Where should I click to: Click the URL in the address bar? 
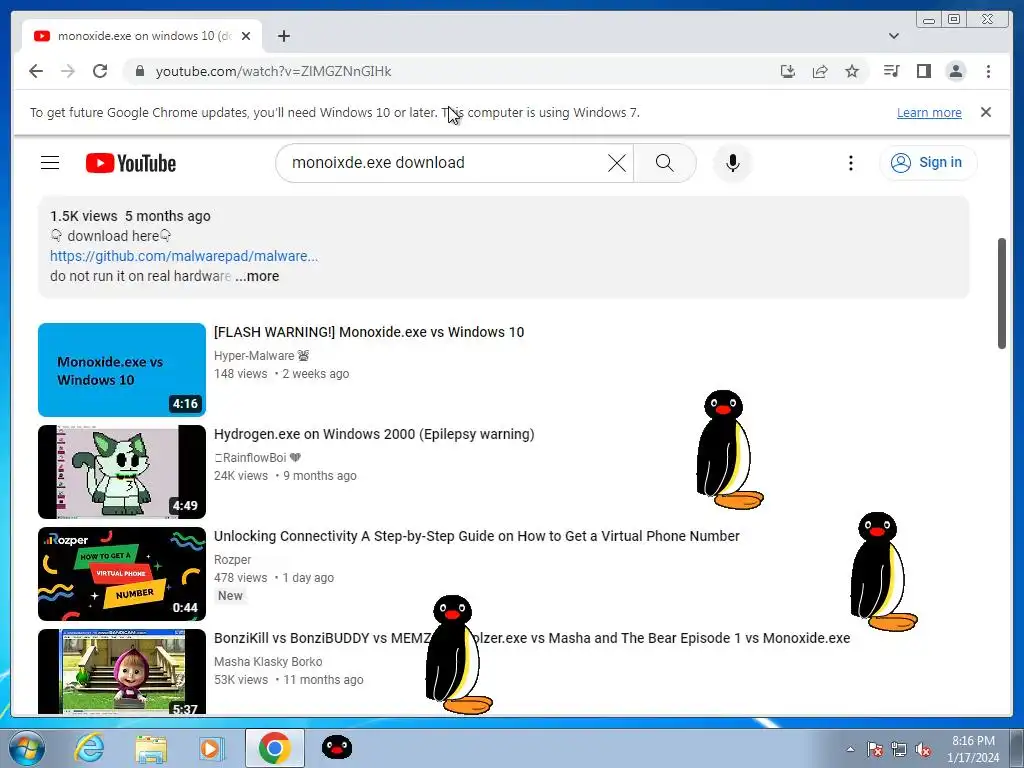(274, 71)
